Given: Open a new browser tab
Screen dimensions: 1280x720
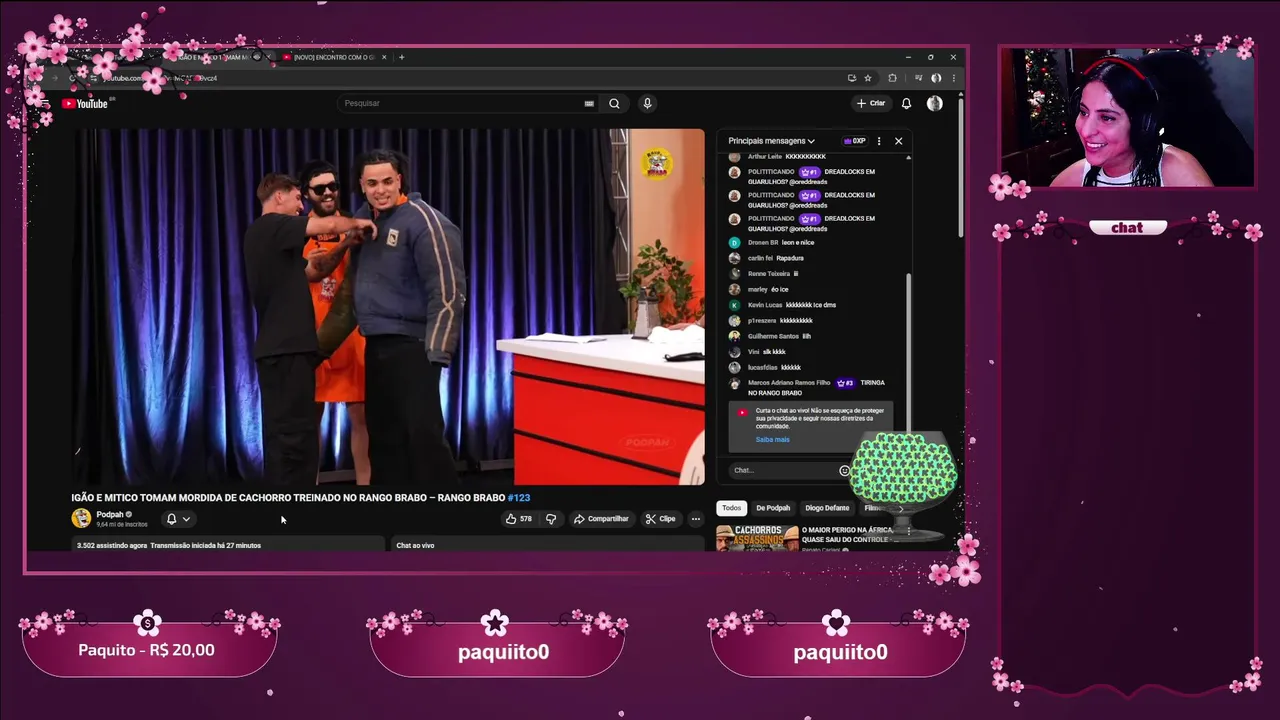Looking at the screenshot, I should (401, 57).
